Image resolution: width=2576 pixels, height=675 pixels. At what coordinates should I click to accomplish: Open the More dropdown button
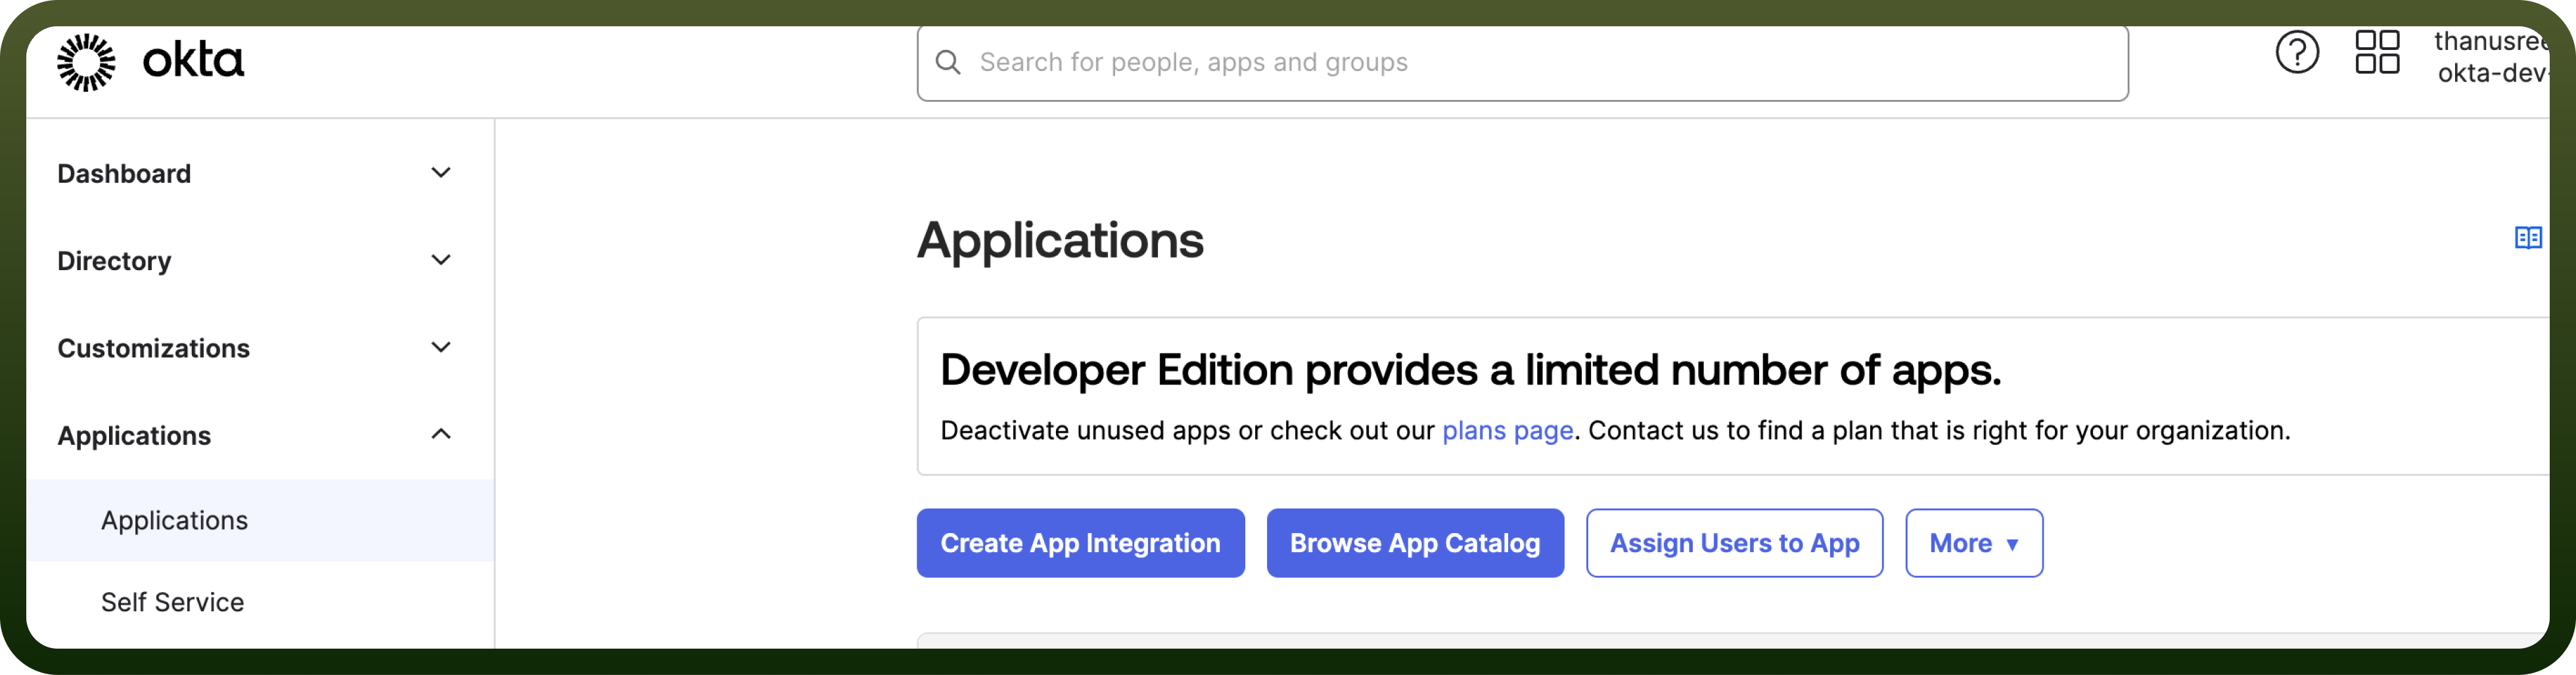pyautogui.click(x=1974, y=543)
